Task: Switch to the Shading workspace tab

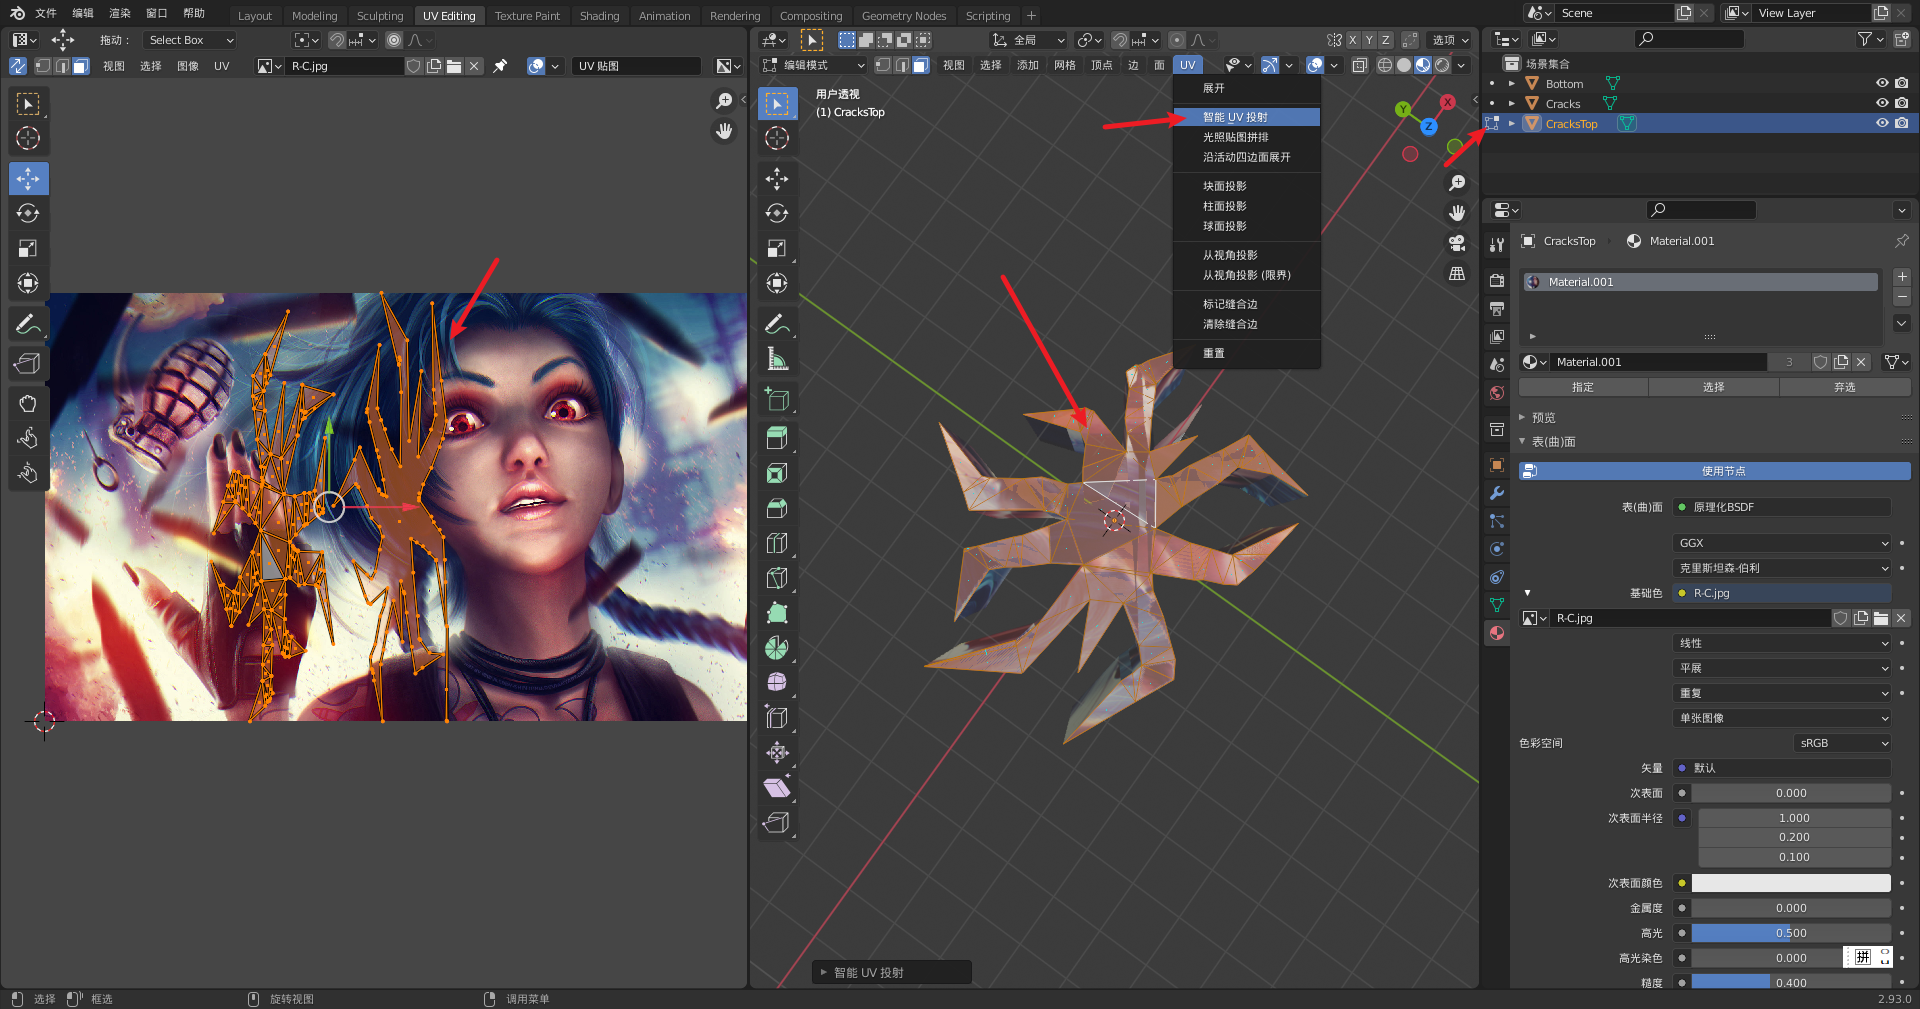Action: (599, 15)
